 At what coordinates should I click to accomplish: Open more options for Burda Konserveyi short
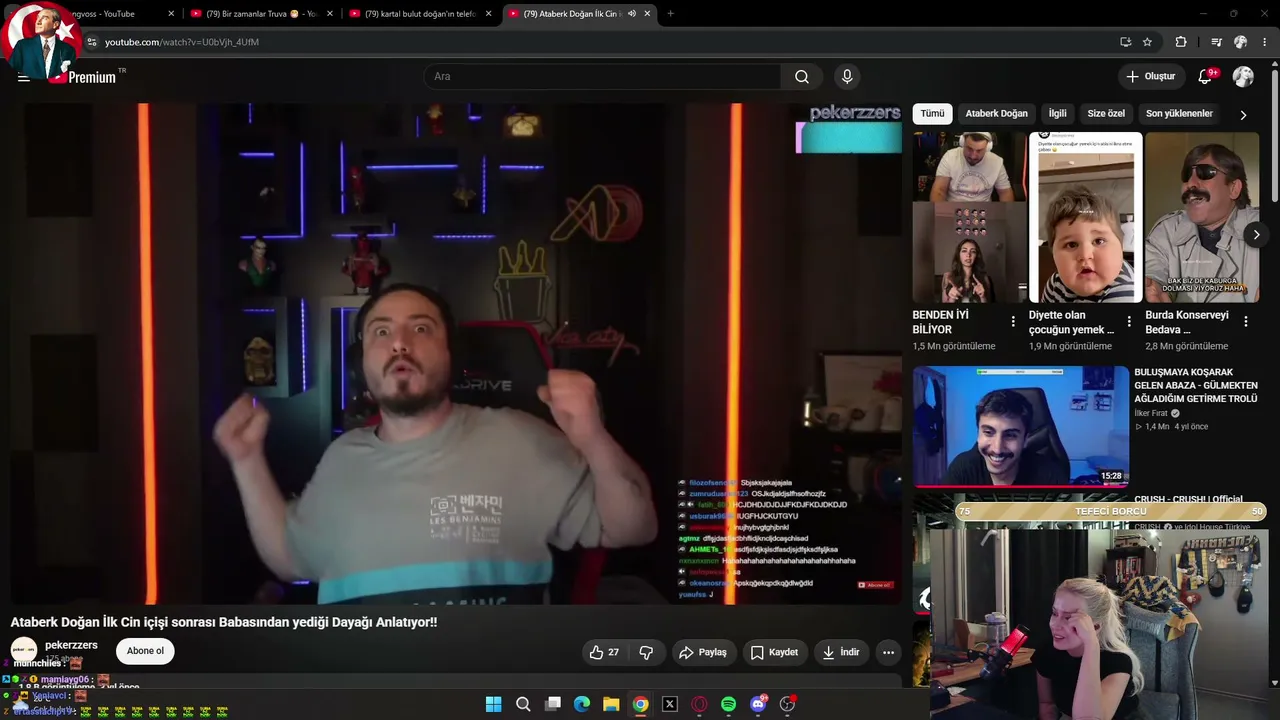(1246, 322)
